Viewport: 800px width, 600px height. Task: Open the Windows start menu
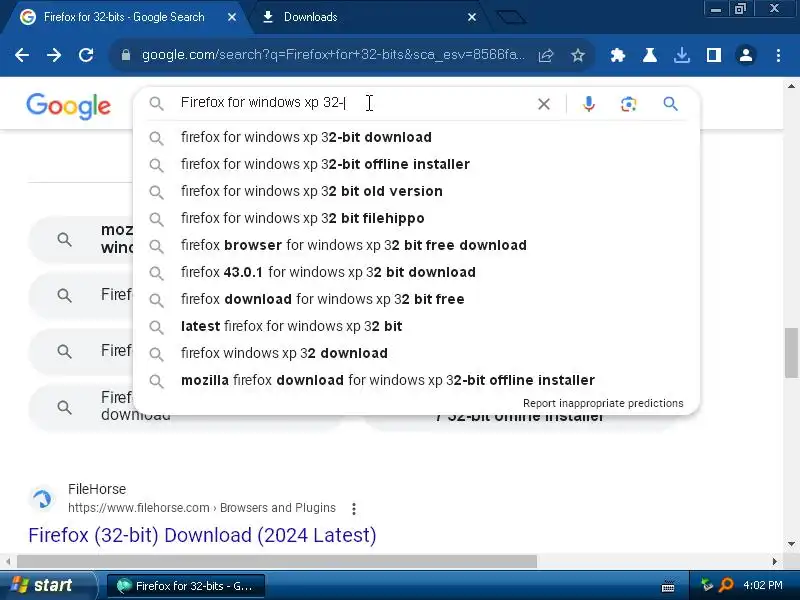(48, 585)
